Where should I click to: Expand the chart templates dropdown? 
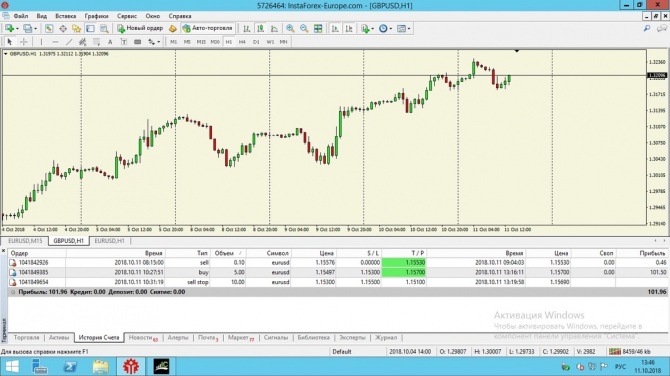[409, 29]
